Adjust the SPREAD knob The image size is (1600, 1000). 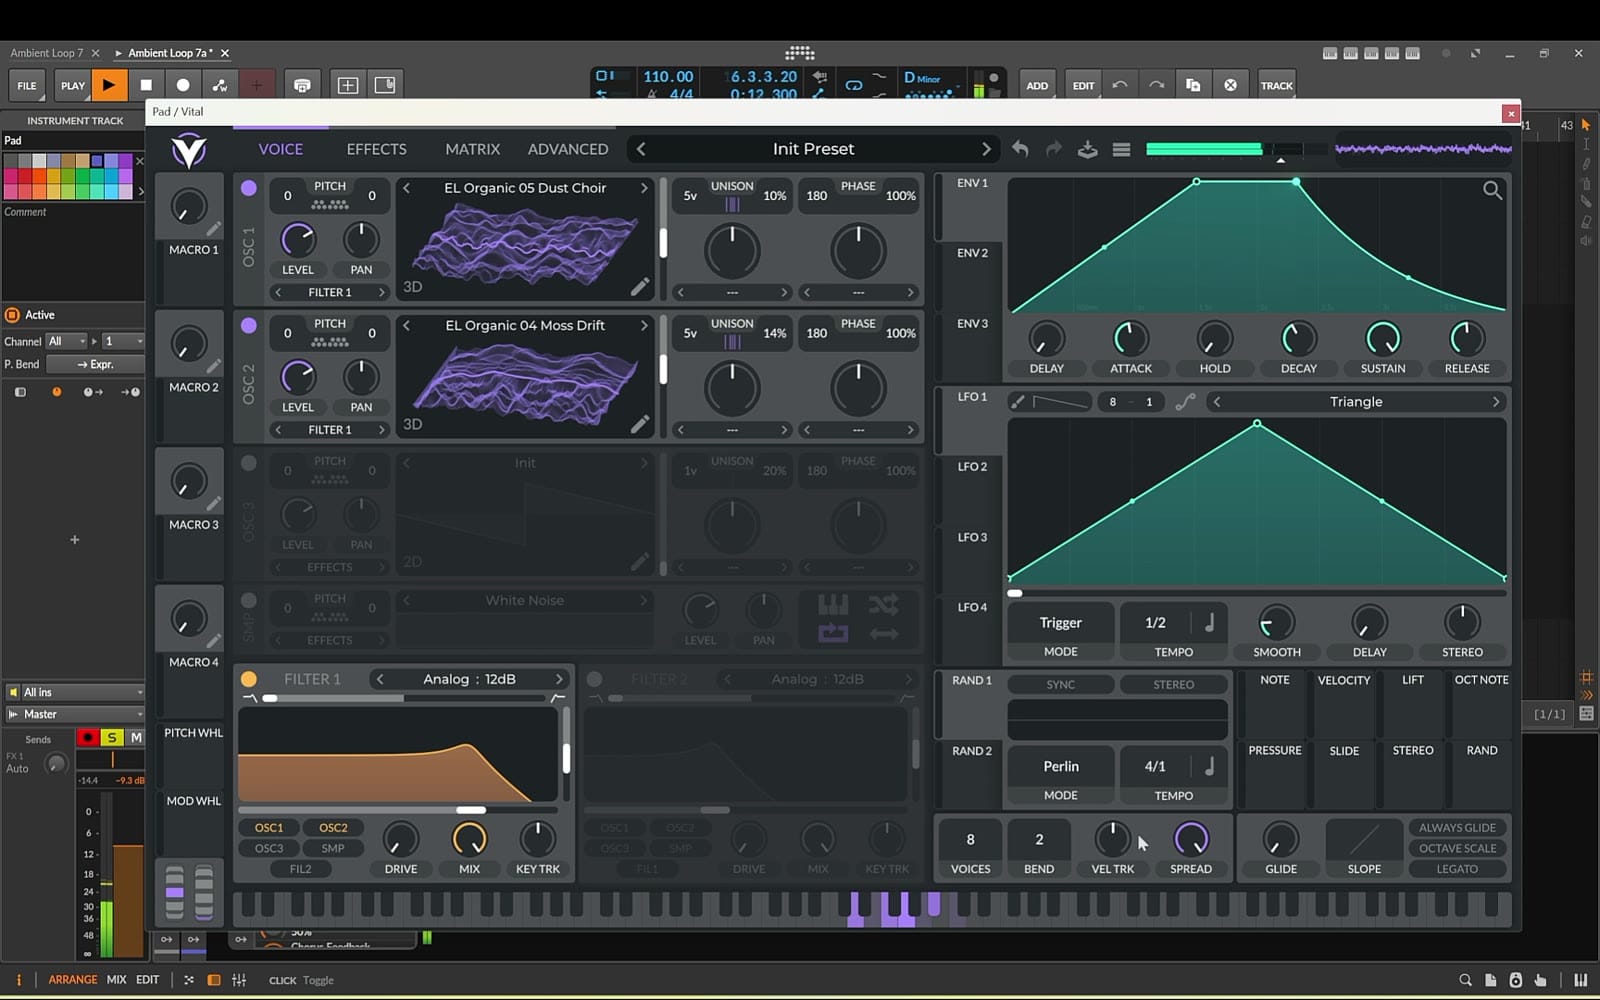click(x=1191, y=839)
